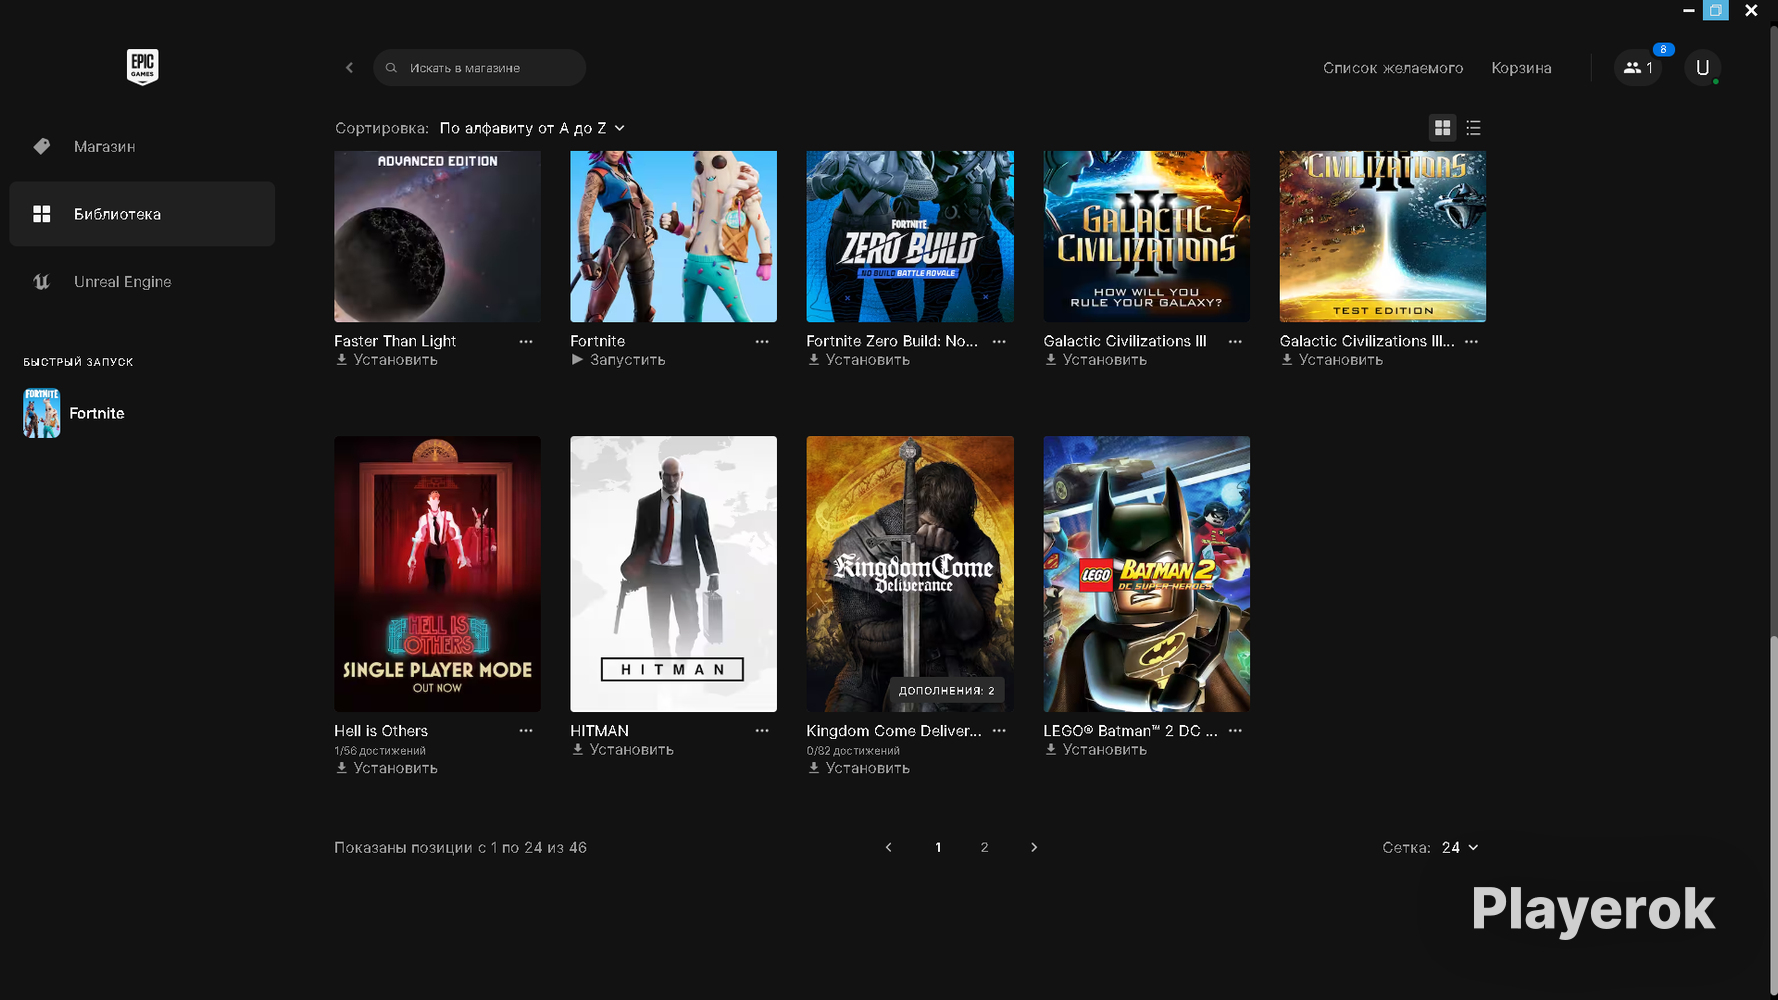
Task: Open the friends list icon
Action: coord(1638,68)
